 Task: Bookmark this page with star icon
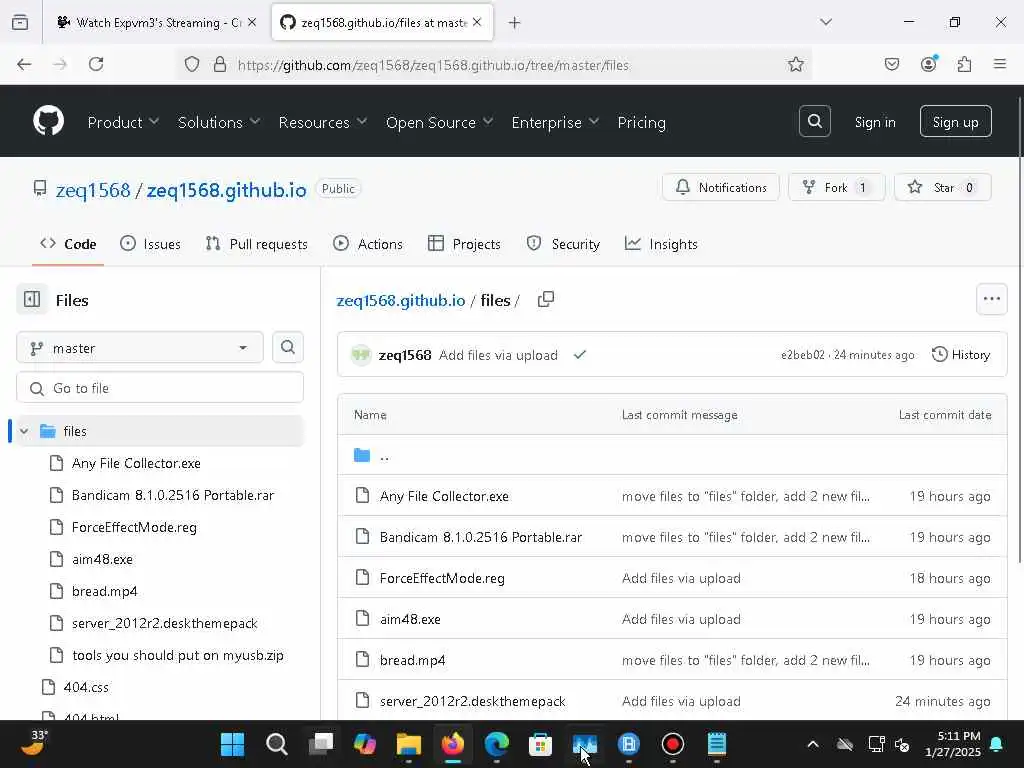pyautogui.click(x=795, y=65)
